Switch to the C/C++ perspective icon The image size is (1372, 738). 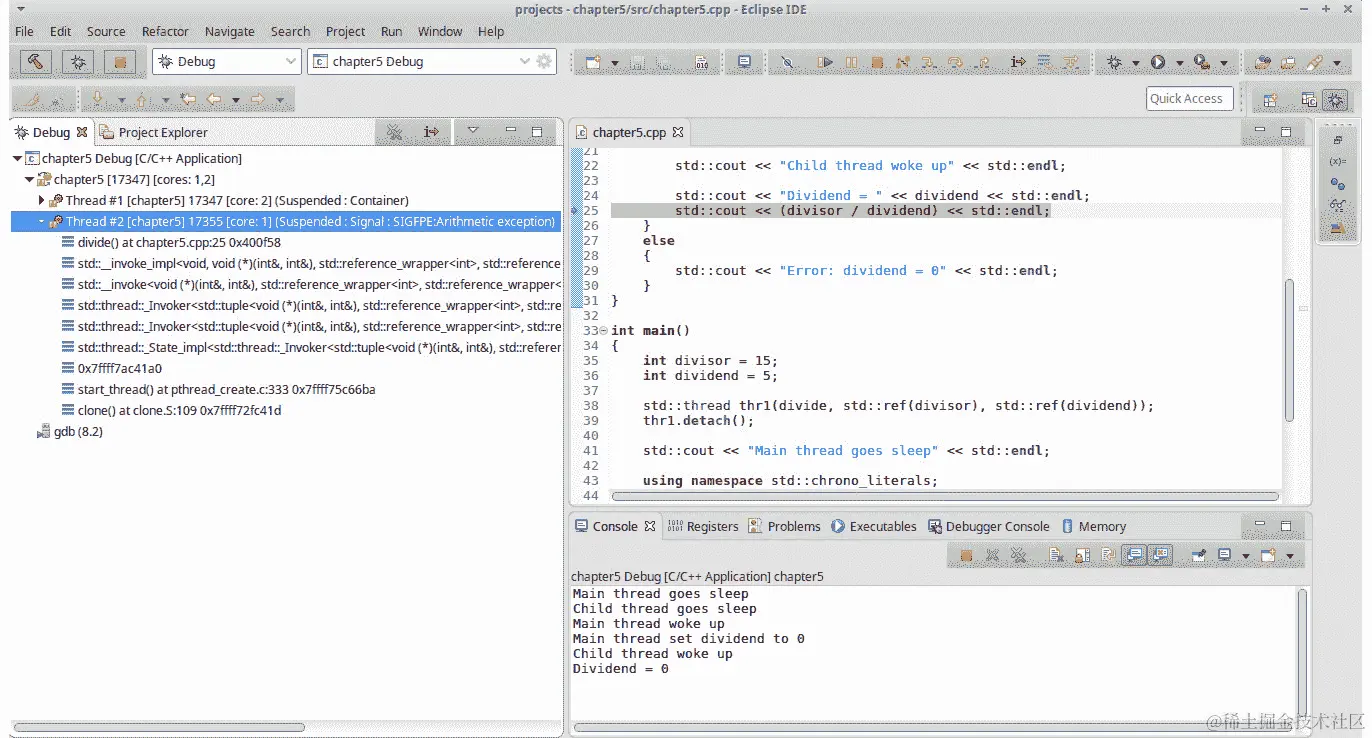click(x=1308, y=99)
